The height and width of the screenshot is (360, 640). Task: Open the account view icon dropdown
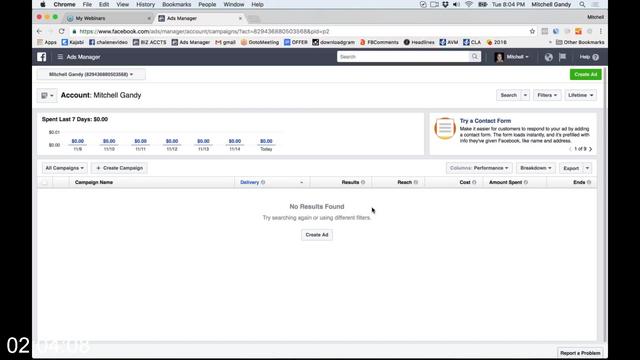coord(47,96)
